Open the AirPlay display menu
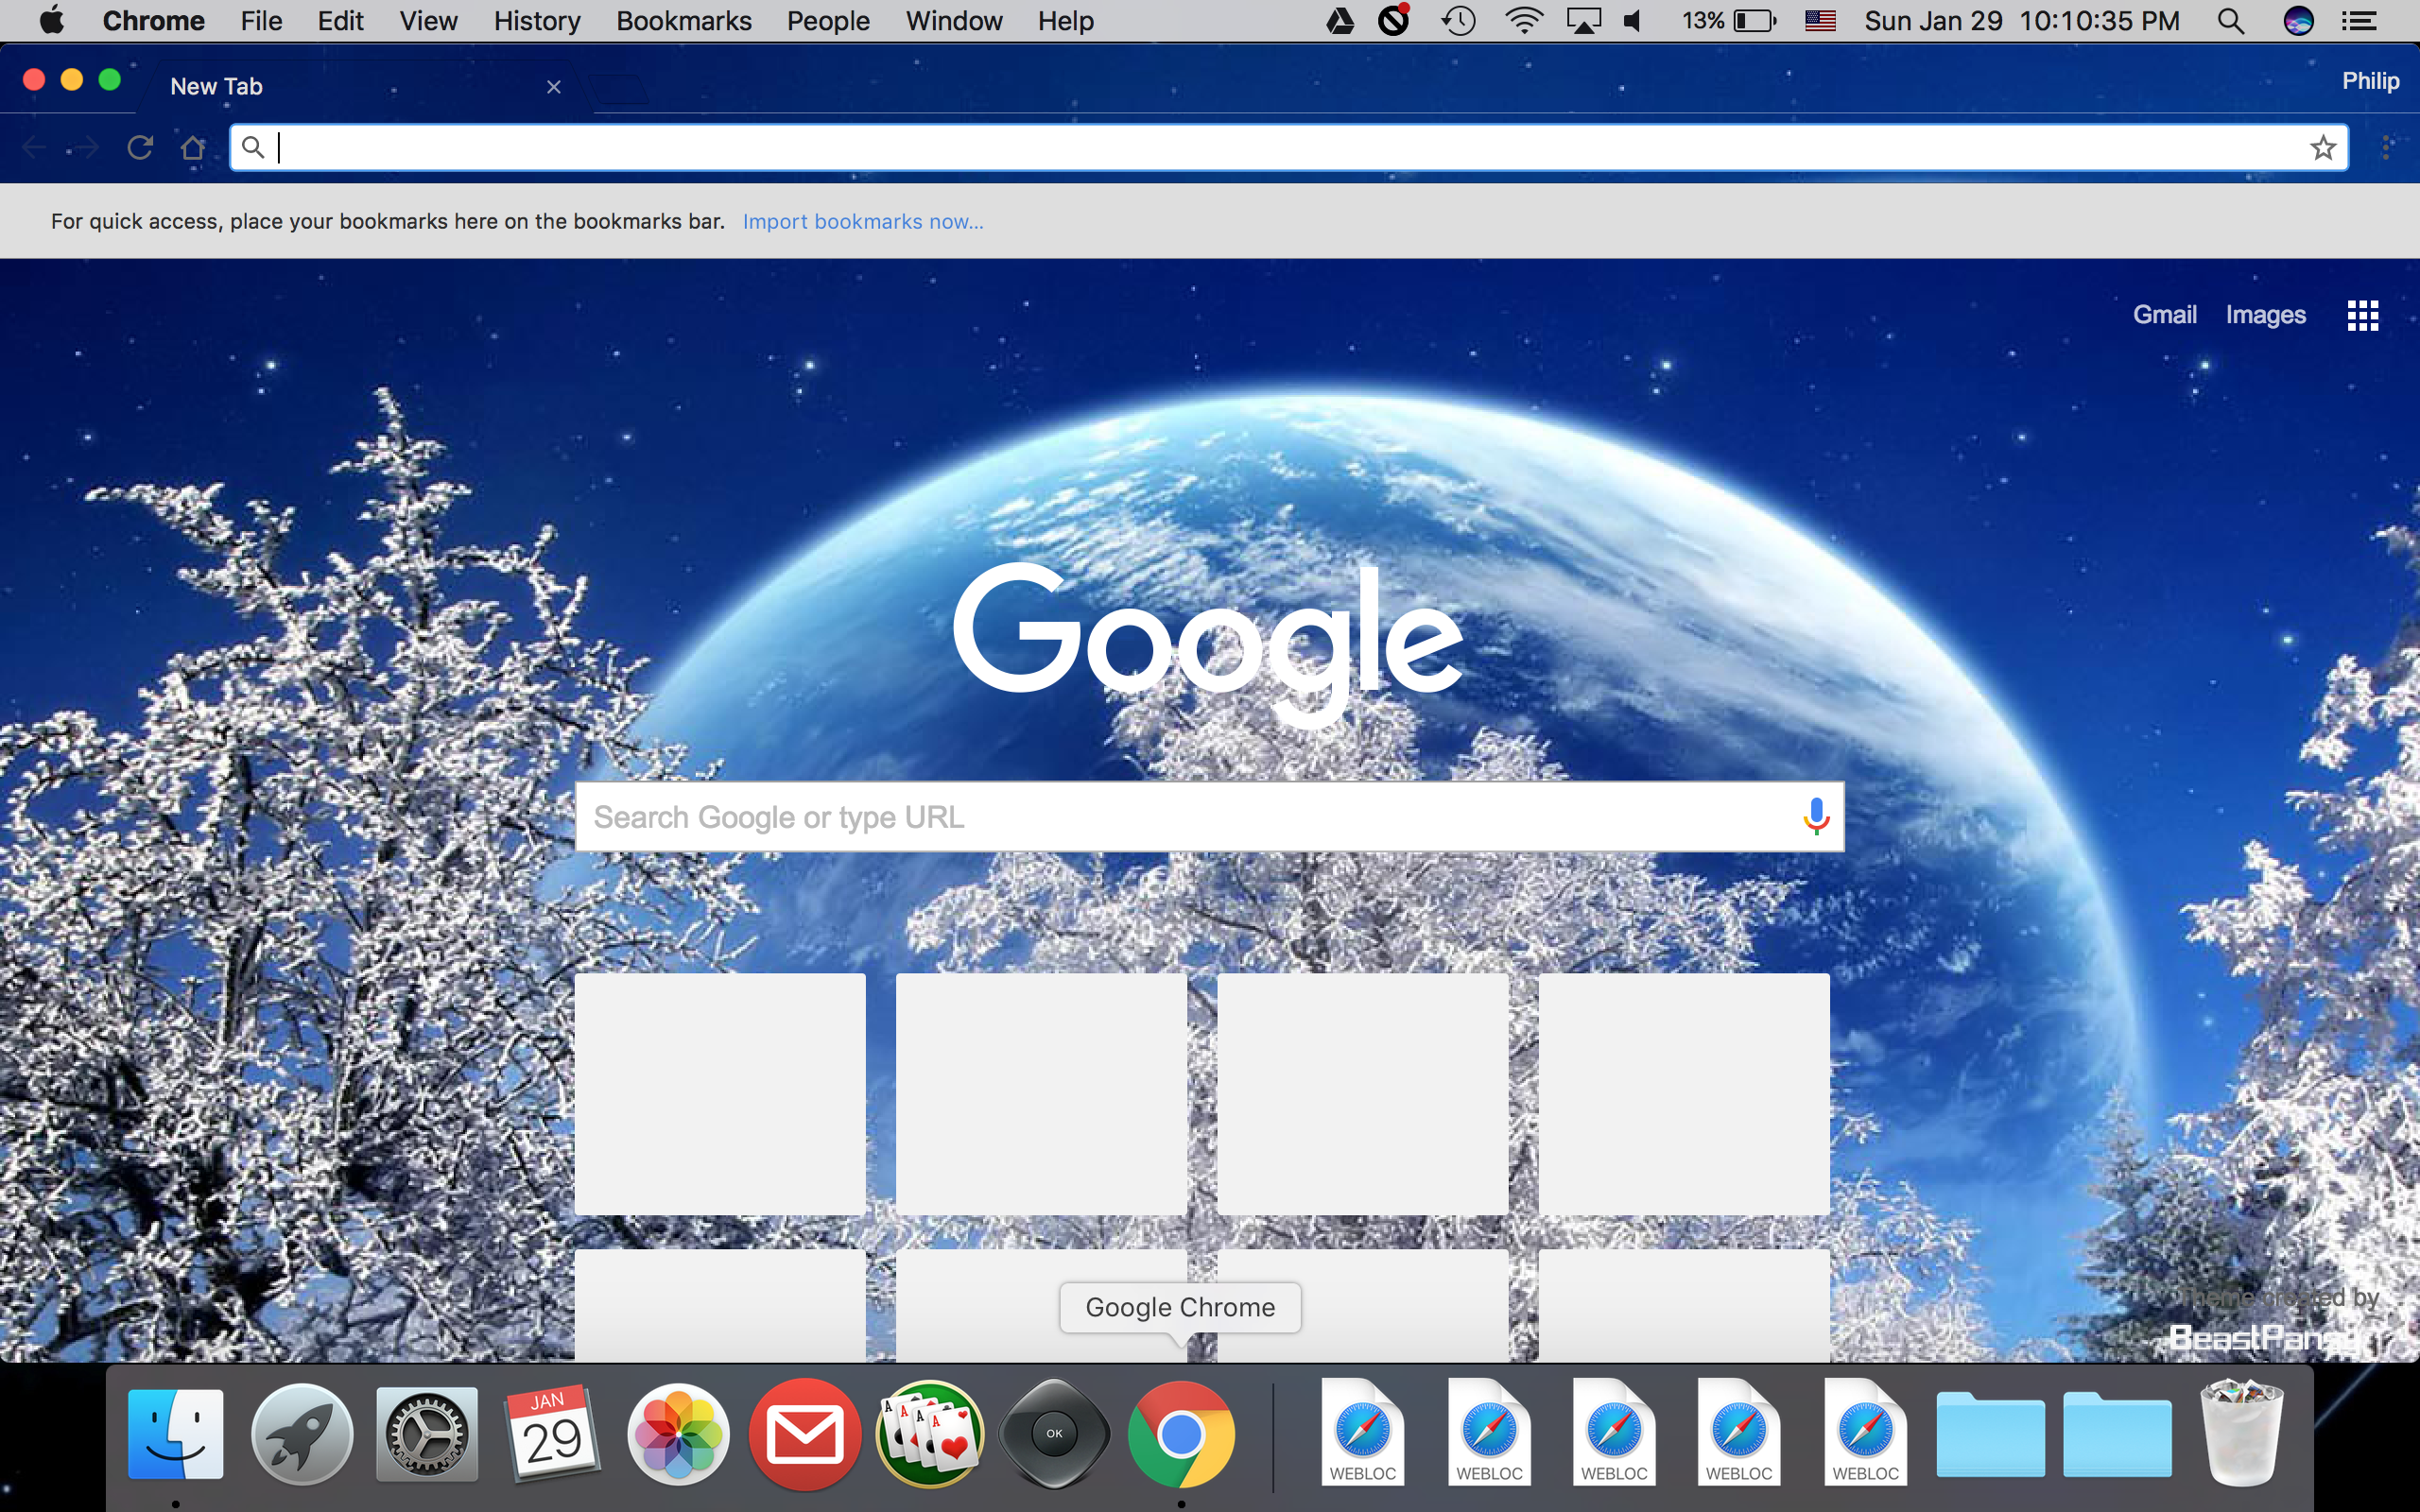Image resolution: width=2420 pixels, height=1512 pixels. [x=1584, y=21]
